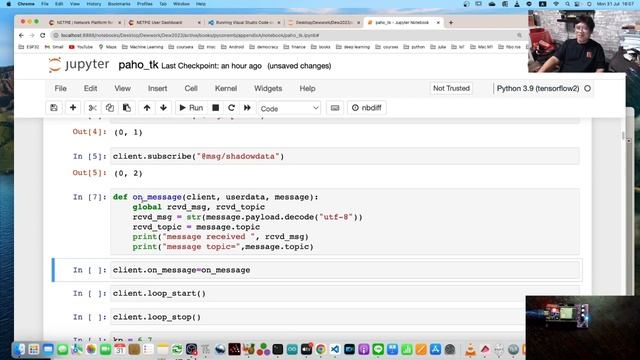Click the browser forward arrow
This screenshot has width=640, height=360.
32,36
